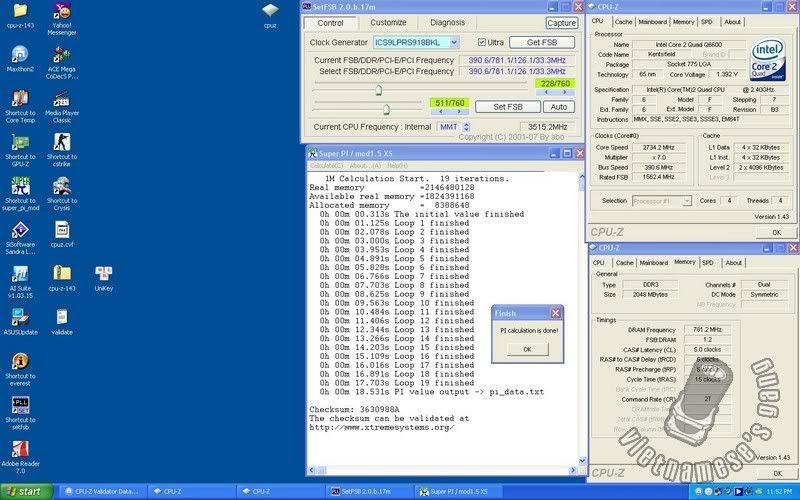Open Clock Generator dropdown ICS9LPRS918BKL
The height and width of the screenshot is (500, 800).
pos(454,42)
